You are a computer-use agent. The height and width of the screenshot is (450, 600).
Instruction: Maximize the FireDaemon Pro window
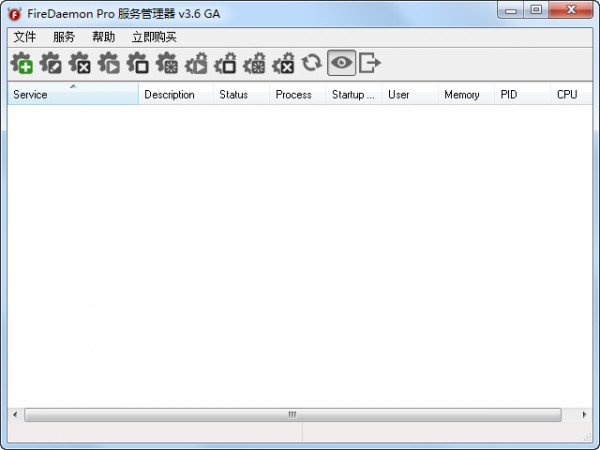click(536, 10)
